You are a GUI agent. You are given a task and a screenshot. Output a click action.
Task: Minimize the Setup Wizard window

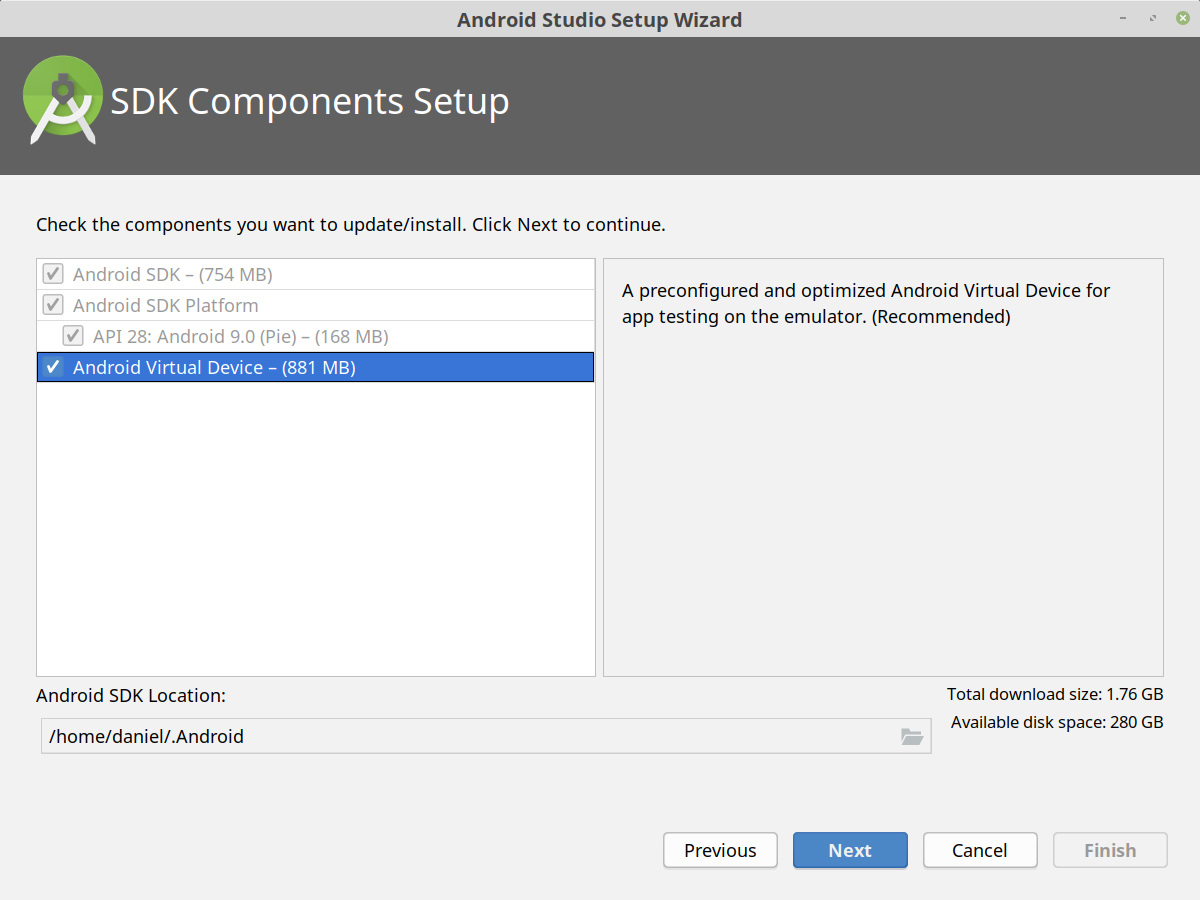point(1126,18)
